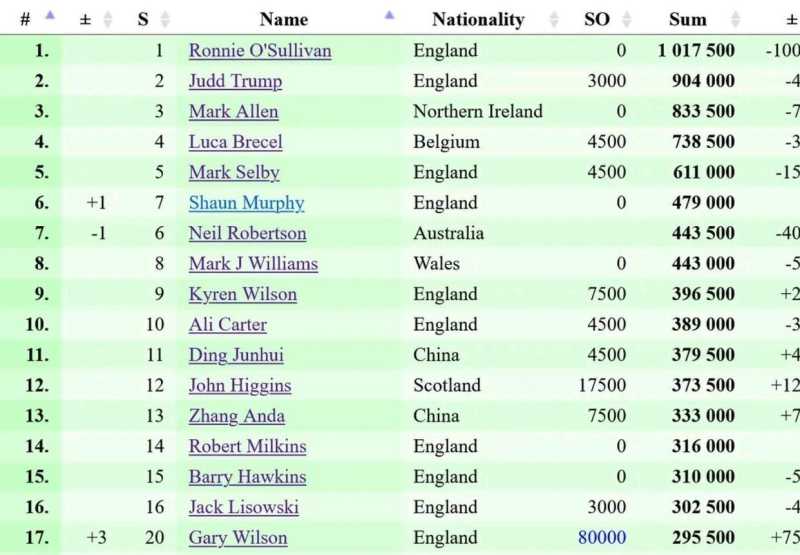This screenshot has height=555, width=800.
Task: Select the John Higgins player link
Action: (240, 385)
